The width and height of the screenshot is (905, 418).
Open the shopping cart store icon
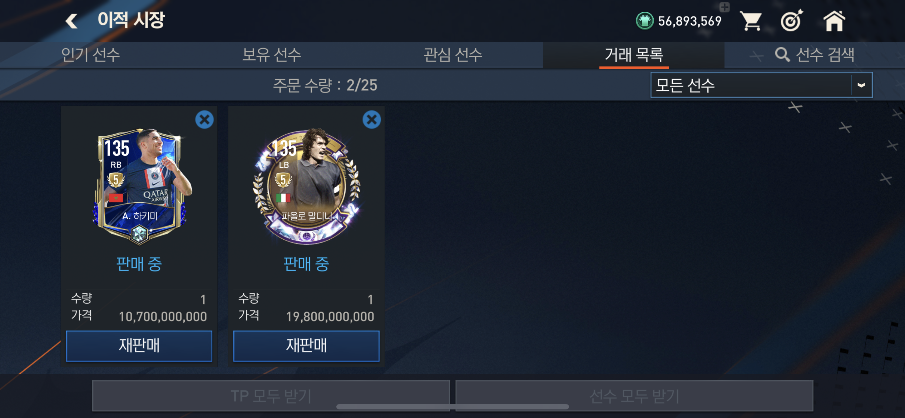coord(751,21)
